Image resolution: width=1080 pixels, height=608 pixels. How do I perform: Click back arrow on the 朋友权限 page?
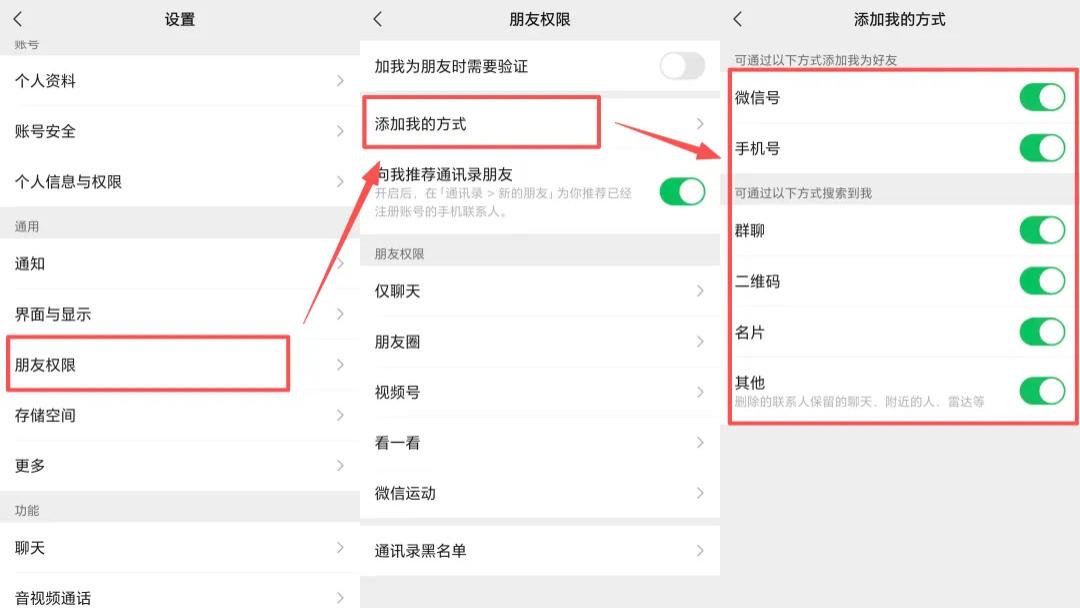(378, 18)
